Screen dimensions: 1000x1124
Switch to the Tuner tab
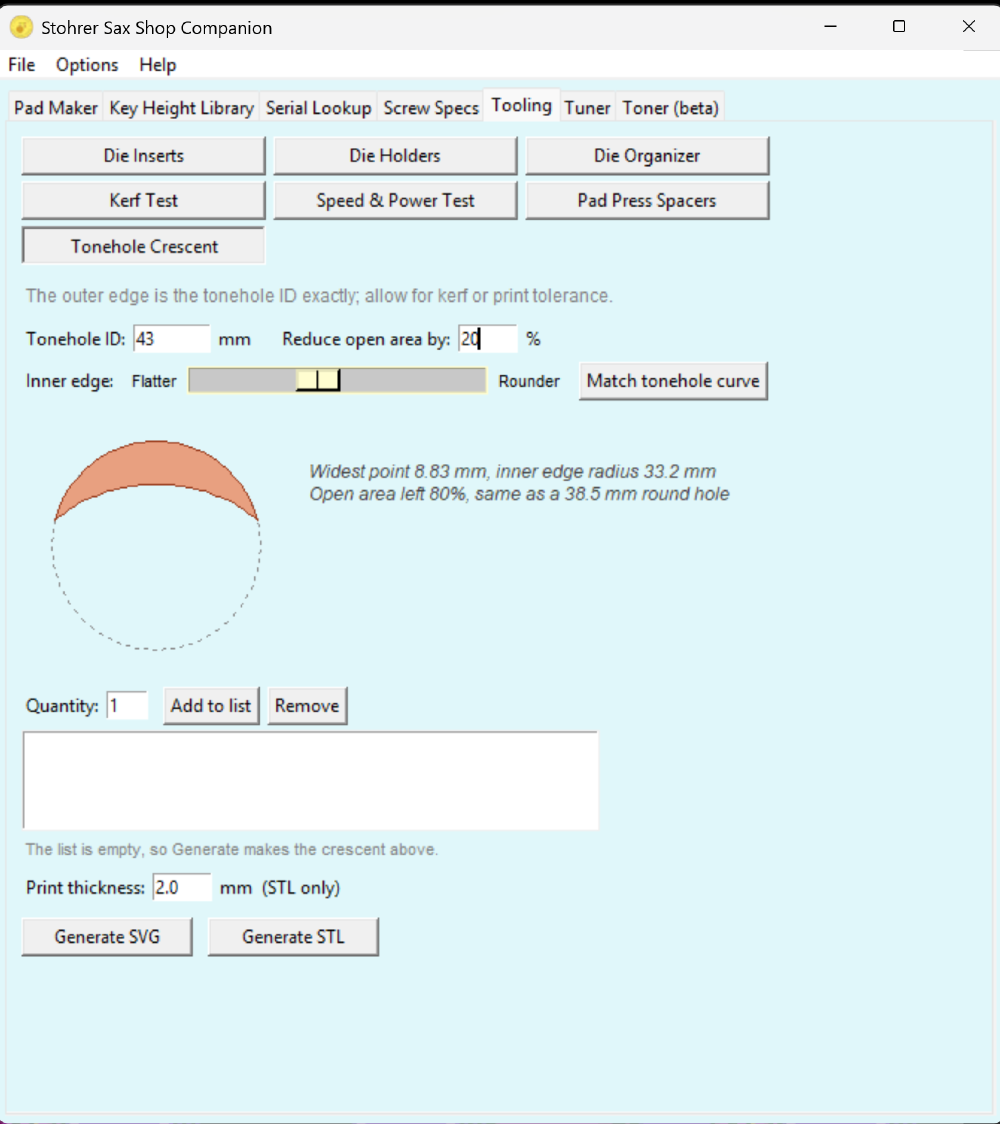pos(587,108)
